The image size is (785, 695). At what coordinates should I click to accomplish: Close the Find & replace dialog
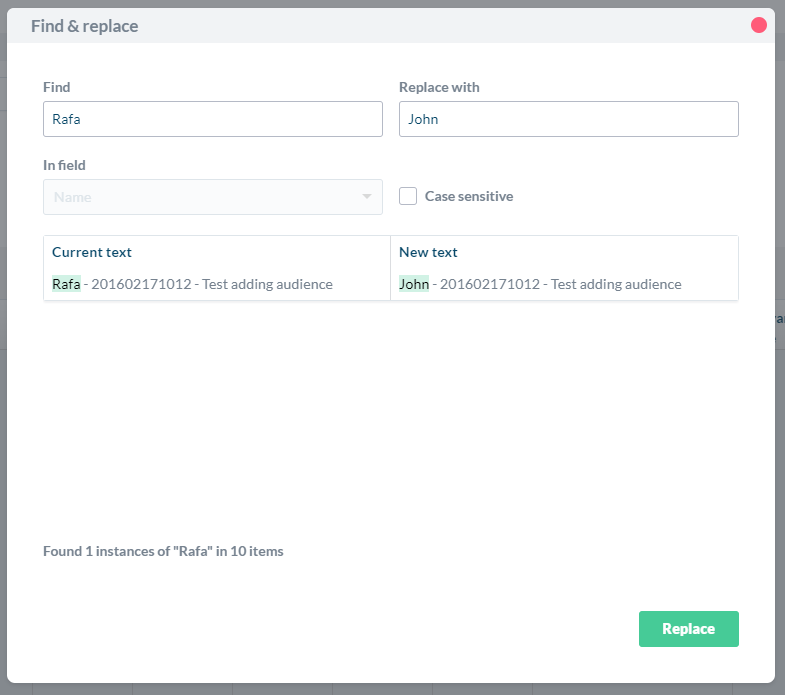click(x=758, y=25)
